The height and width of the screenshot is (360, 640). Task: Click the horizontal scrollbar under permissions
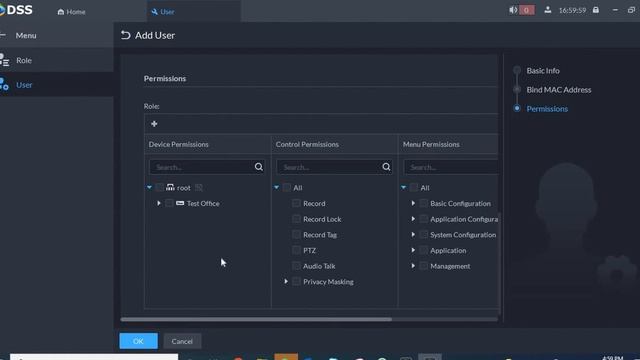click(x=256, y=319)
